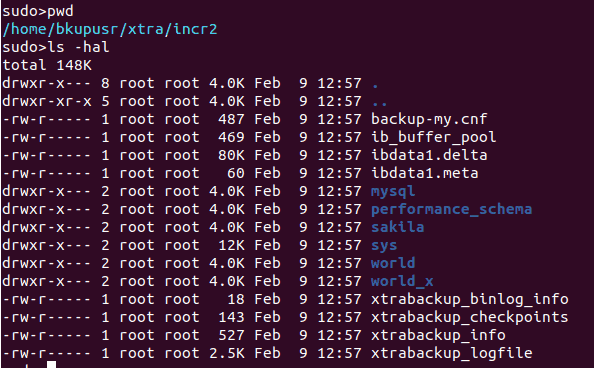Click the xtrabackup_binlog_info file name
Image resolution: width=594 pixels, height=368 pixels.
coord(470,299)
